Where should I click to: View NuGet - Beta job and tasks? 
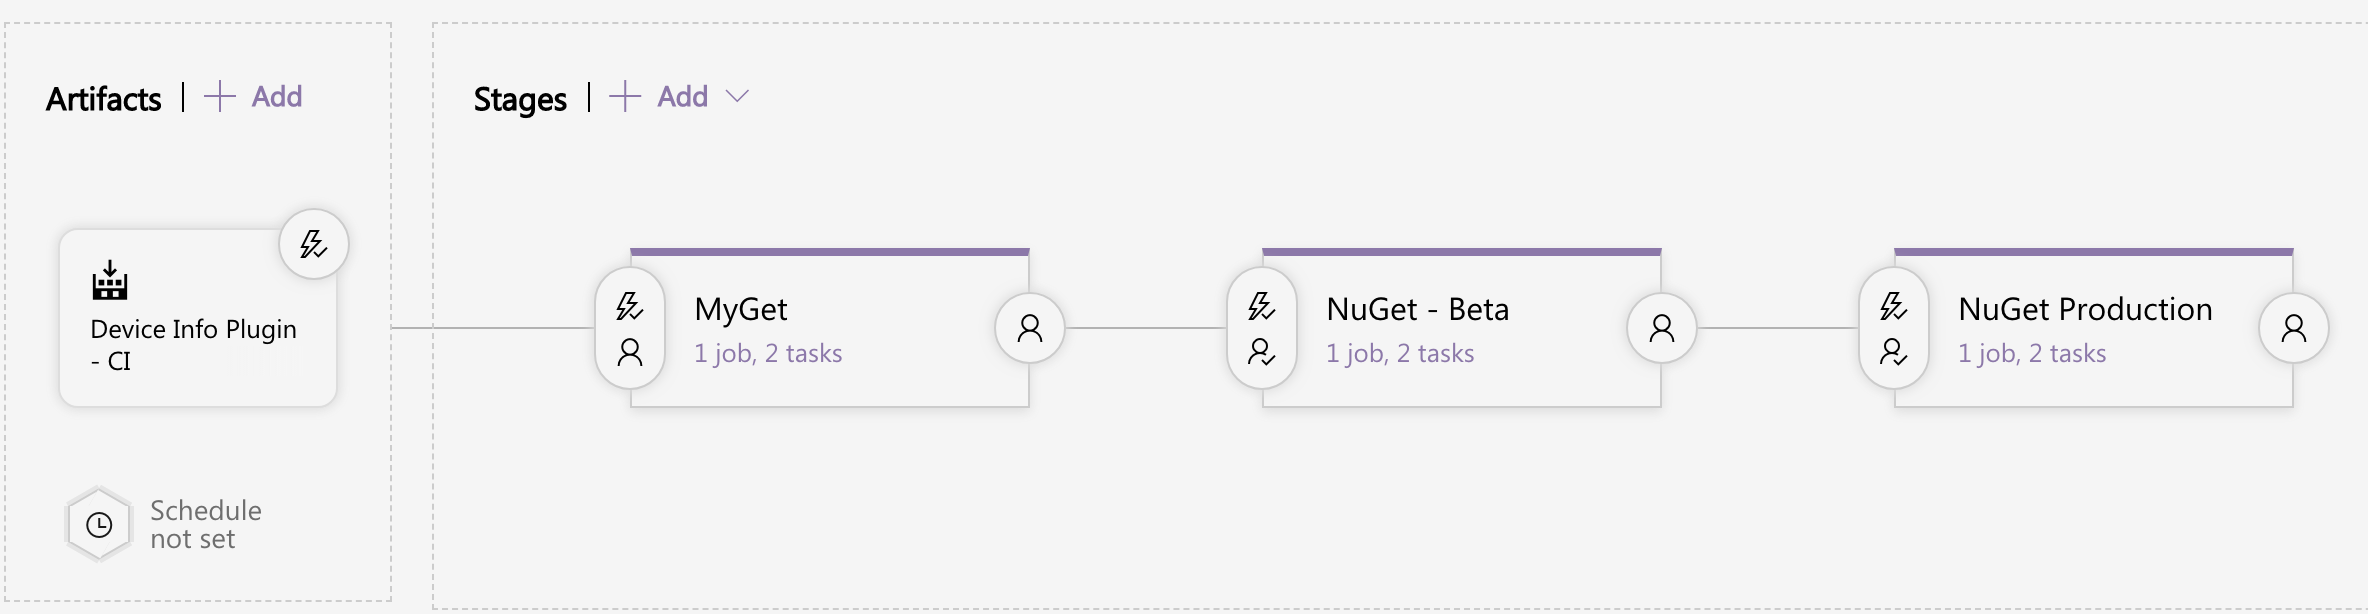tap(1400, 353)
